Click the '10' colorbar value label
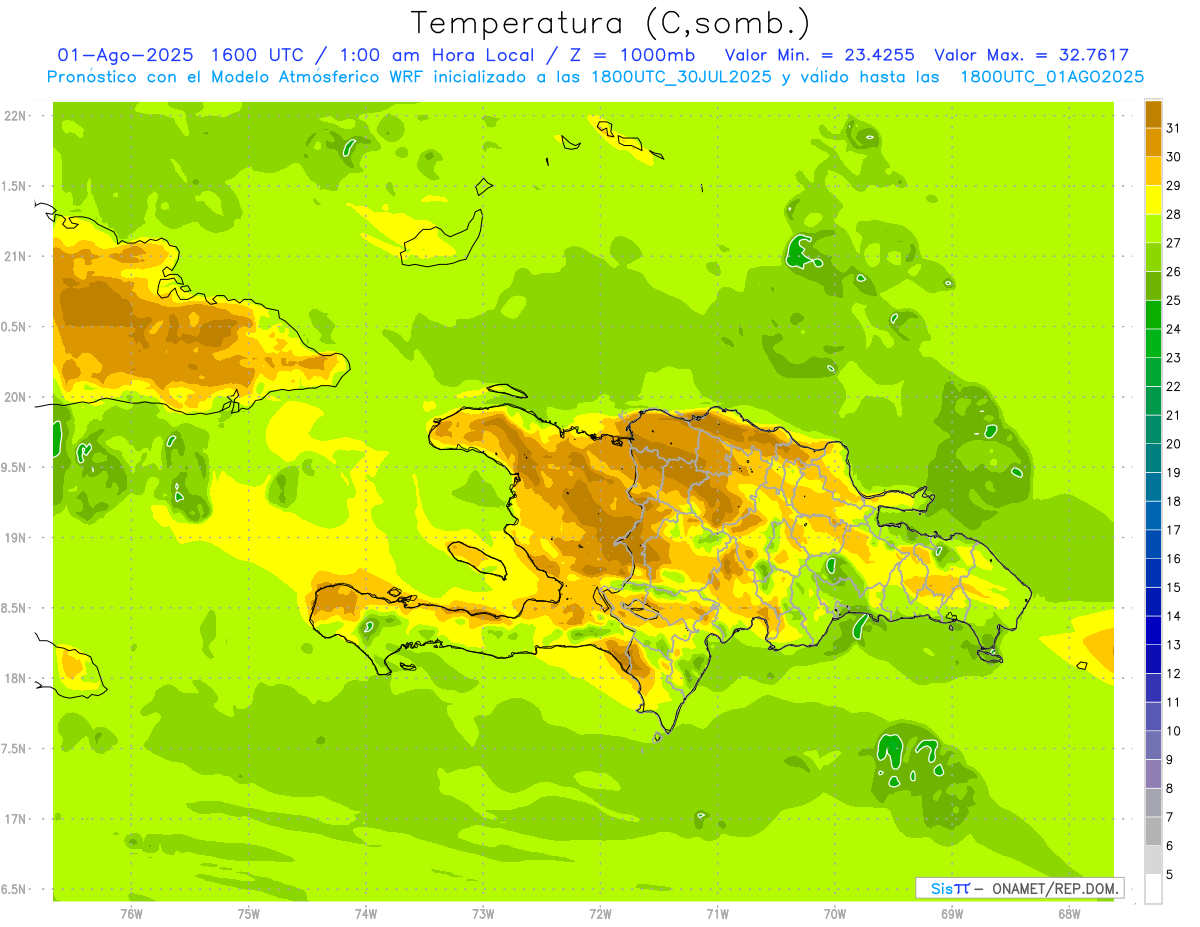 [x=1173, y=731]
